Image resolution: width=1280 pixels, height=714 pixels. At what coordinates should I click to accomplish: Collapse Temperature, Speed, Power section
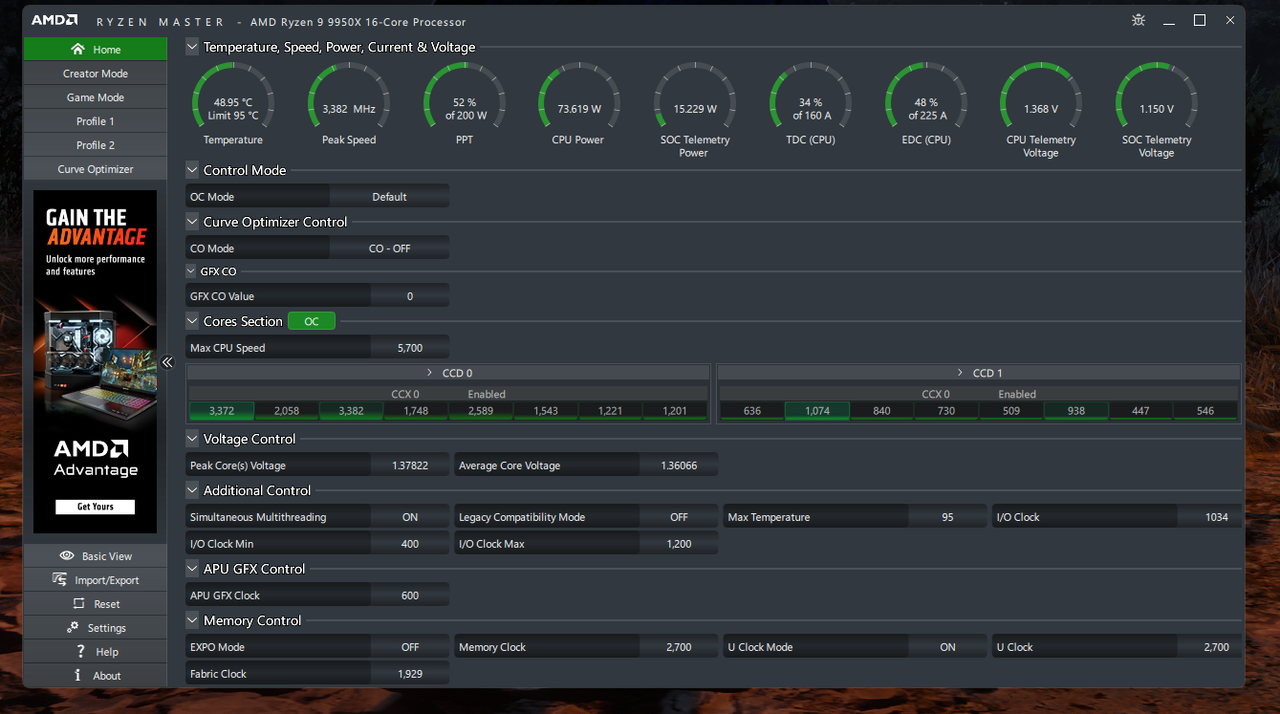pos(192,46)
